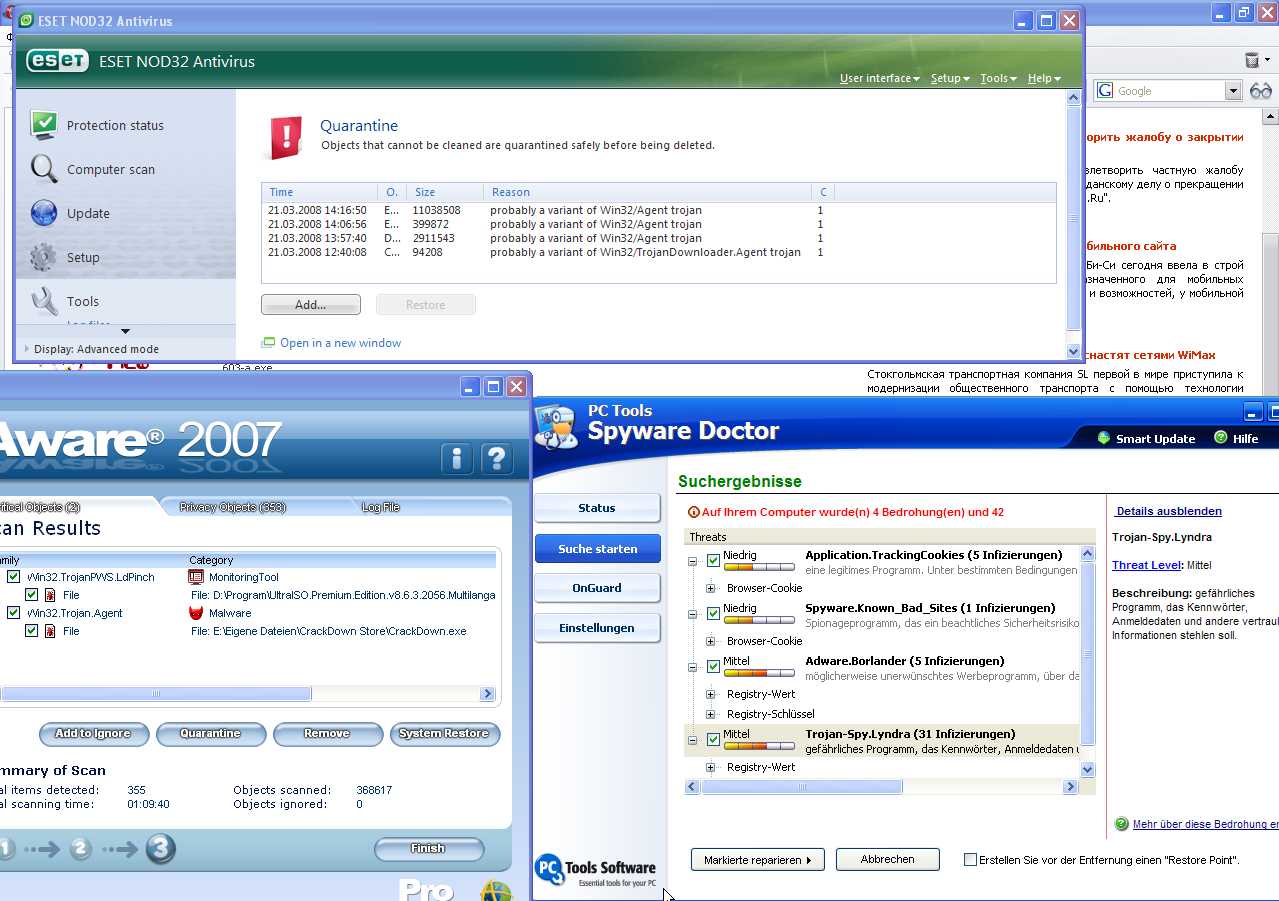Screen dimensions: 1279x901
Task: Click the Remove button in Ad-Aware
Action: (x=327, y=734)
